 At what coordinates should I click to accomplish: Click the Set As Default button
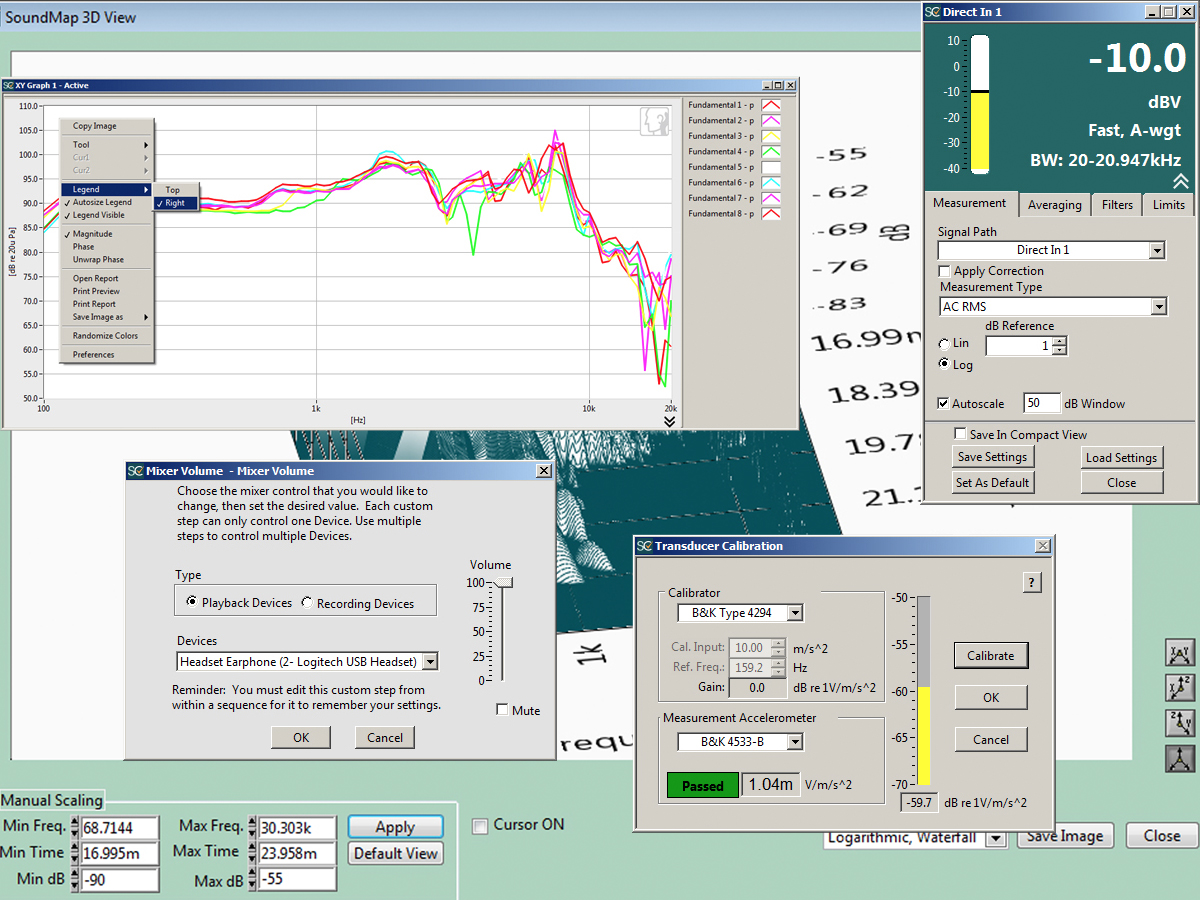pos(992,482)
